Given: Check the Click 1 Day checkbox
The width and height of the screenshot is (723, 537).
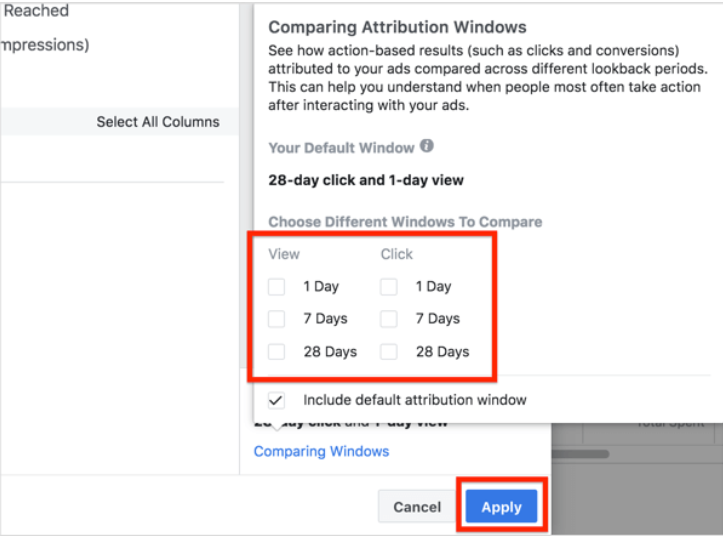Looking at the screenshot, I should (389, 287).
